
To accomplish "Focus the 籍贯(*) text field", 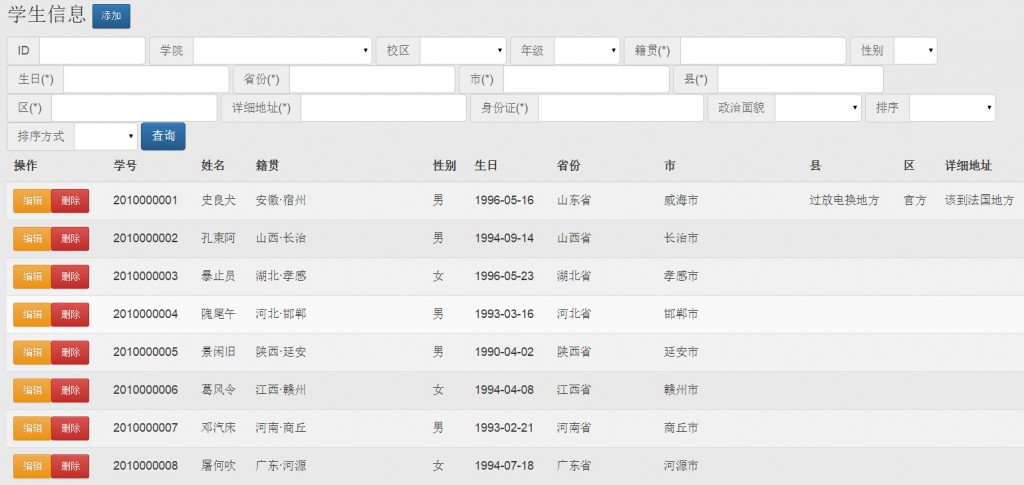I will pos(762,51).
